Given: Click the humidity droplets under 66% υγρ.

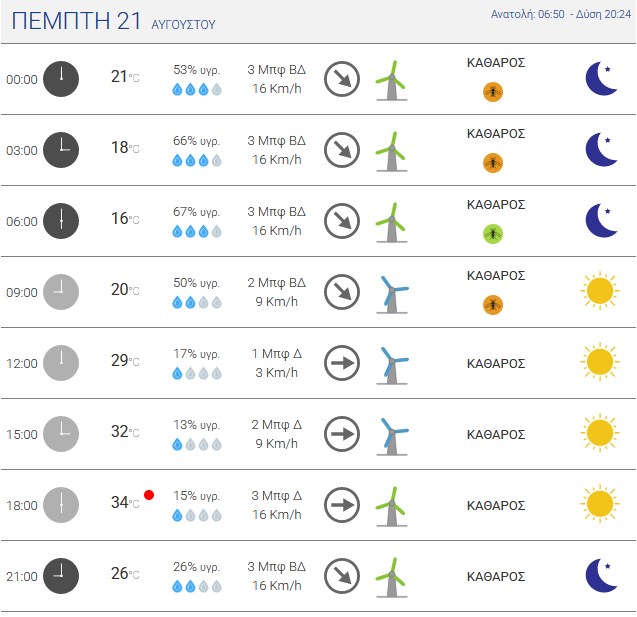Looking at the screenshot, I should point(197,161).
